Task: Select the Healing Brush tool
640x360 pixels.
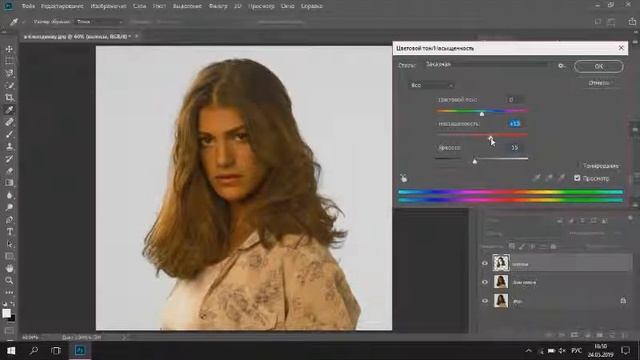Action: click(9, 122)
